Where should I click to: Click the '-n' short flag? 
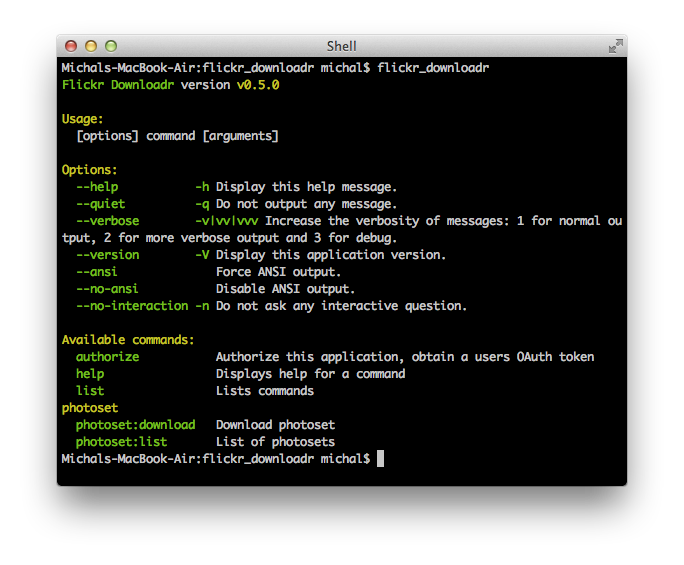(202, 306)
